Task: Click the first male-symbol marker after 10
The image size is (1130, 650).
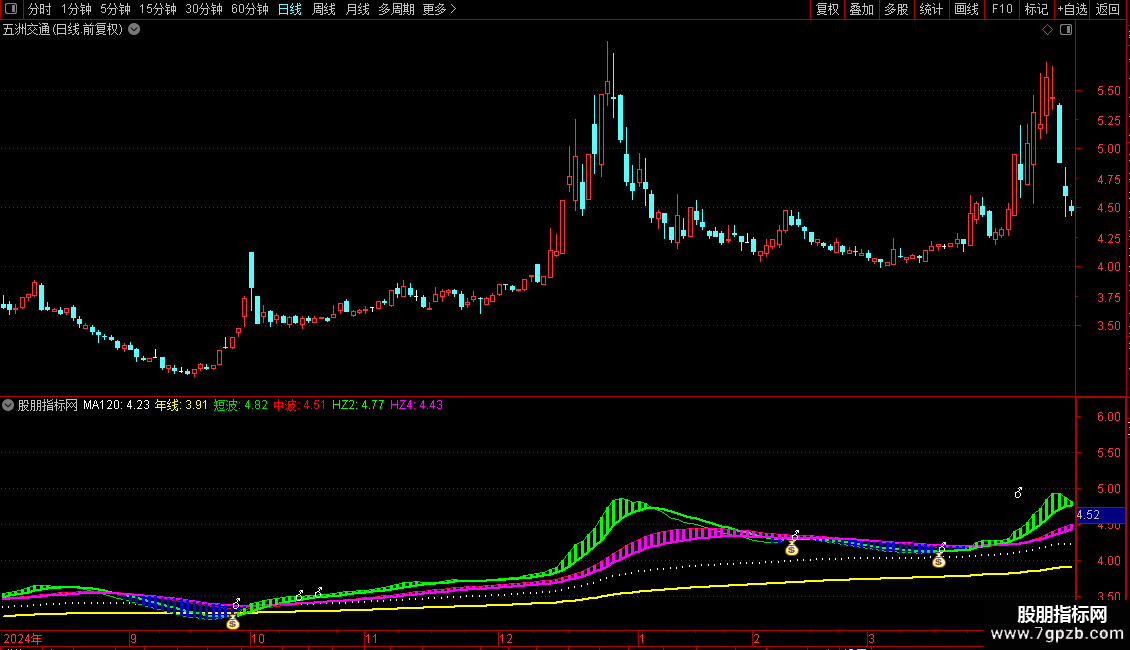Action: (x=300, y=595)
